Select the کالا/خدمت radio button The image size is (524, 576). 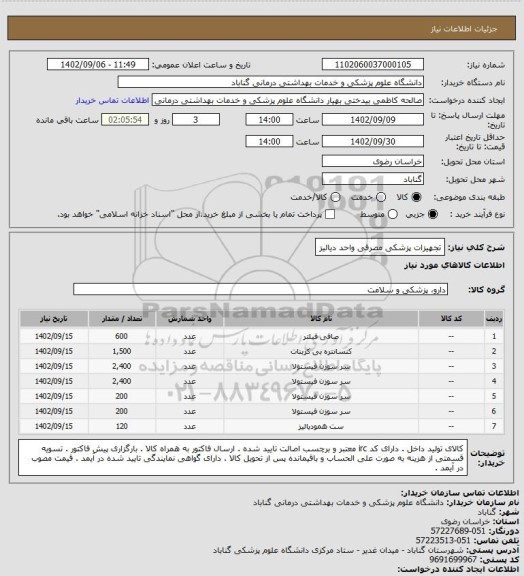(x=335, y=197)
